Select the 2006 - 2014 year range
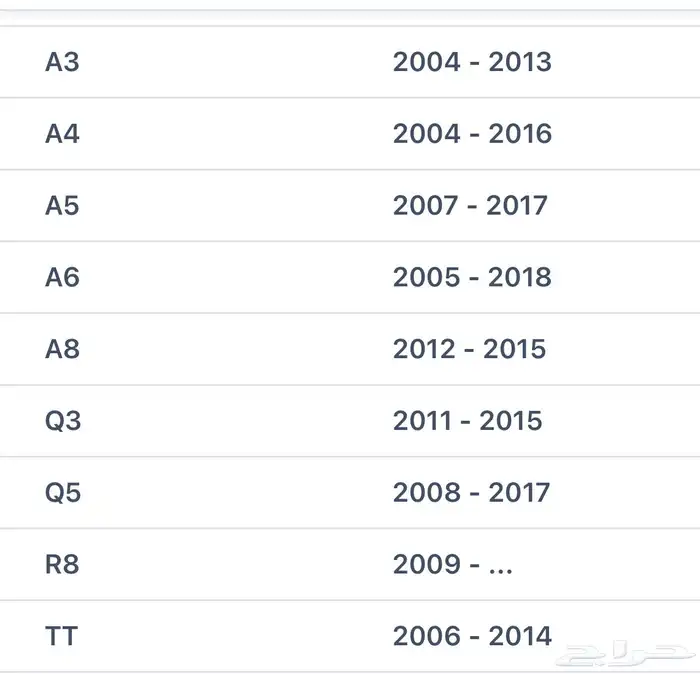Screen dimensions: 700x674 coord(472,636)
